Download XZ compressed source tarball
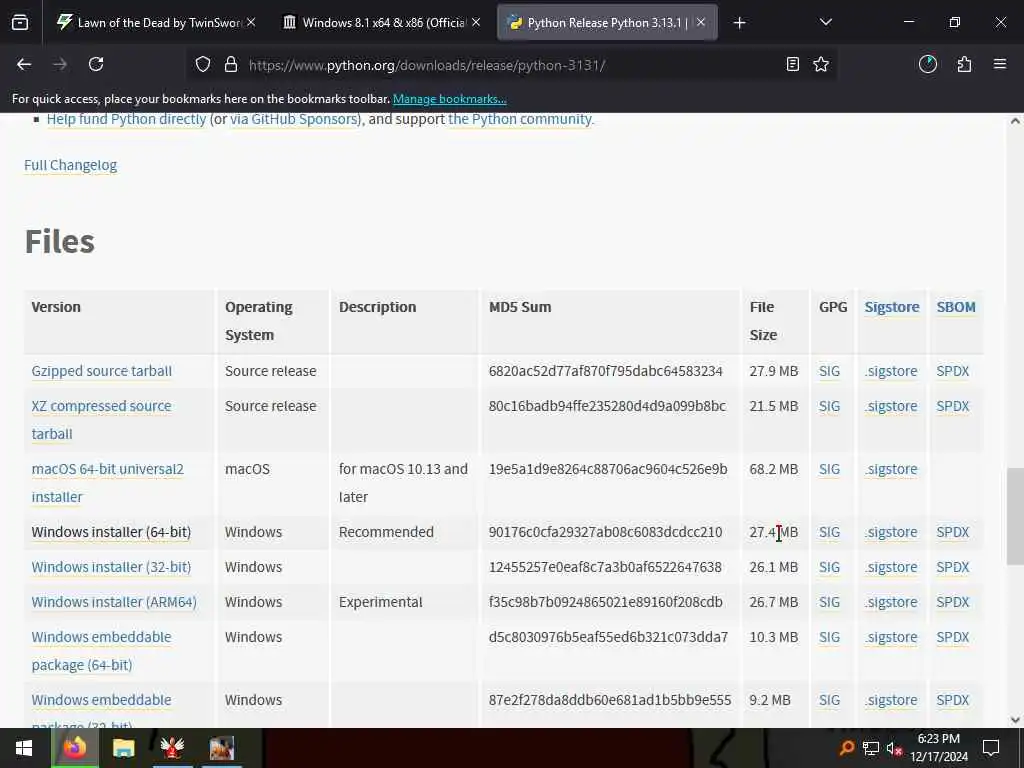The width and height of the screenshot is (1024, 768). [101, 420]
